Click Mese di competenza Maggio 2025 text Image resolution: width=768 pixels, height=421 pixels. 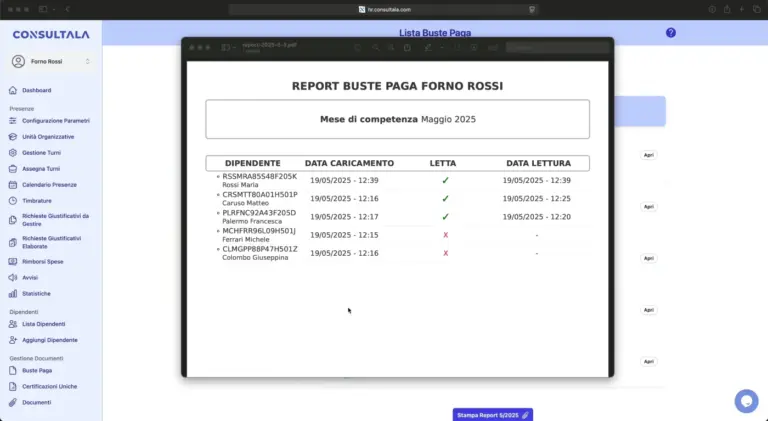(x=398, y=119)
